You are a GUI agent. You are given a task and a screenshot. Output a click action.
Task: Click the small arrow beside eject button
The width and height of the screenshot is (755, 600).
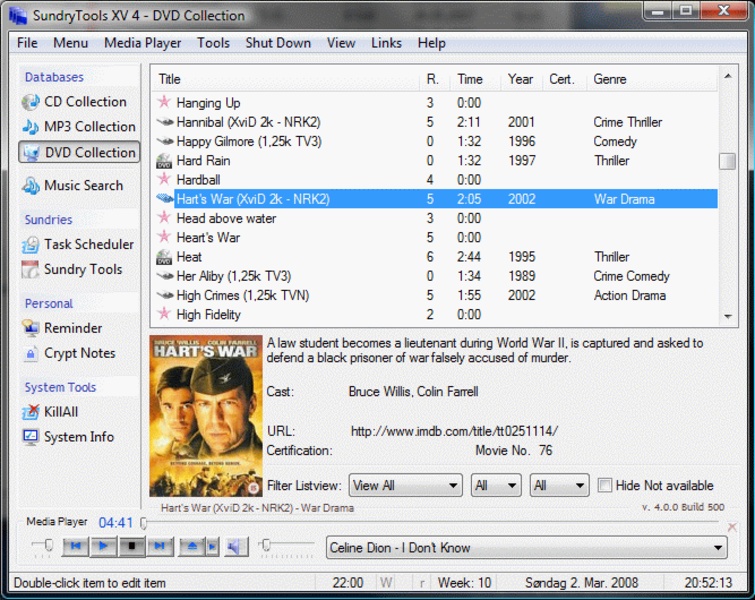click(212, 546)
